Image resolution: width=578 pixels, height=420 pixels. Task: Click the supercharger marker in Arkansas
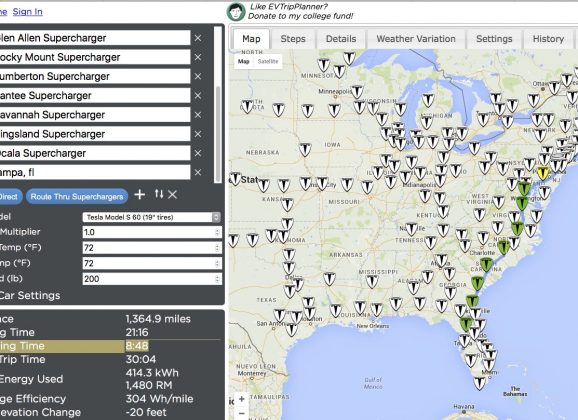330,279
